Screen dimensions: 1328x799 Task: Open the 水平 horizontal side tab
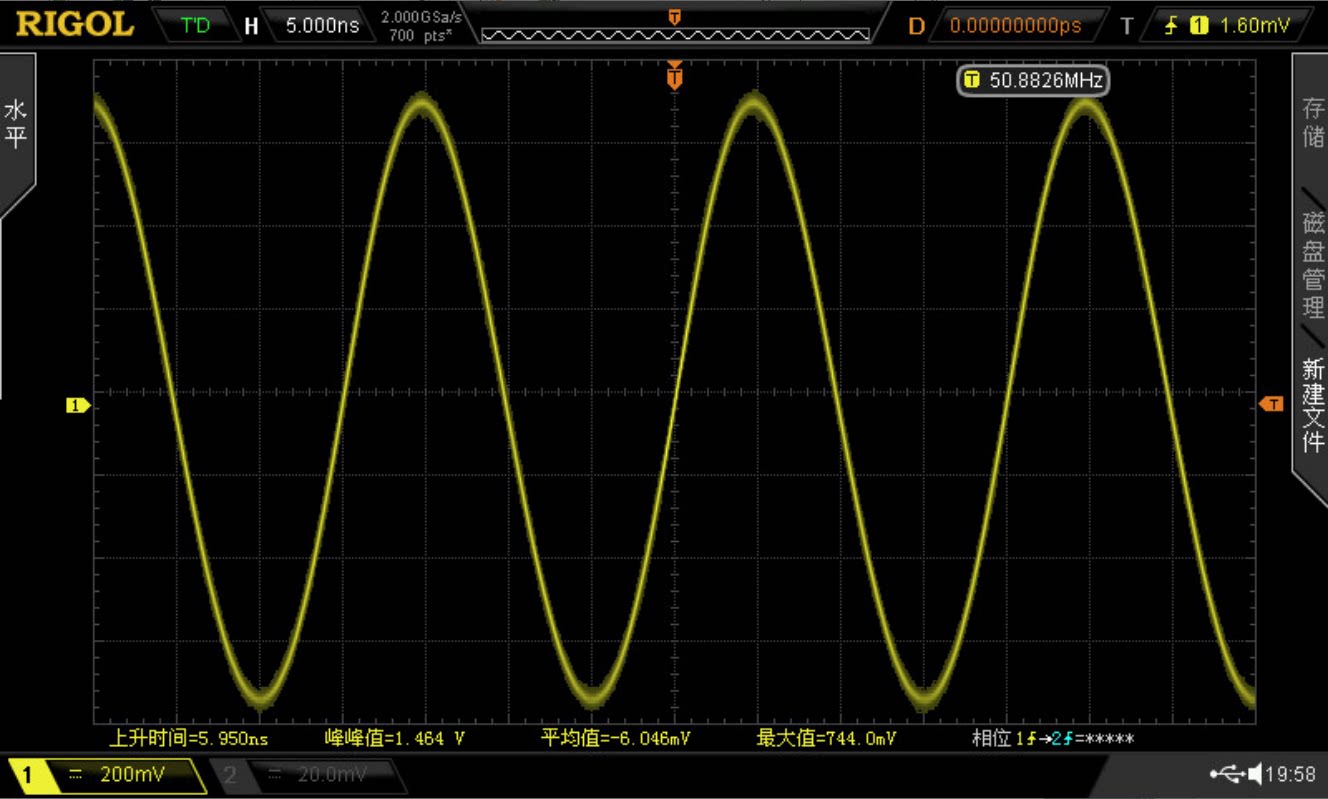coord(16,125)
